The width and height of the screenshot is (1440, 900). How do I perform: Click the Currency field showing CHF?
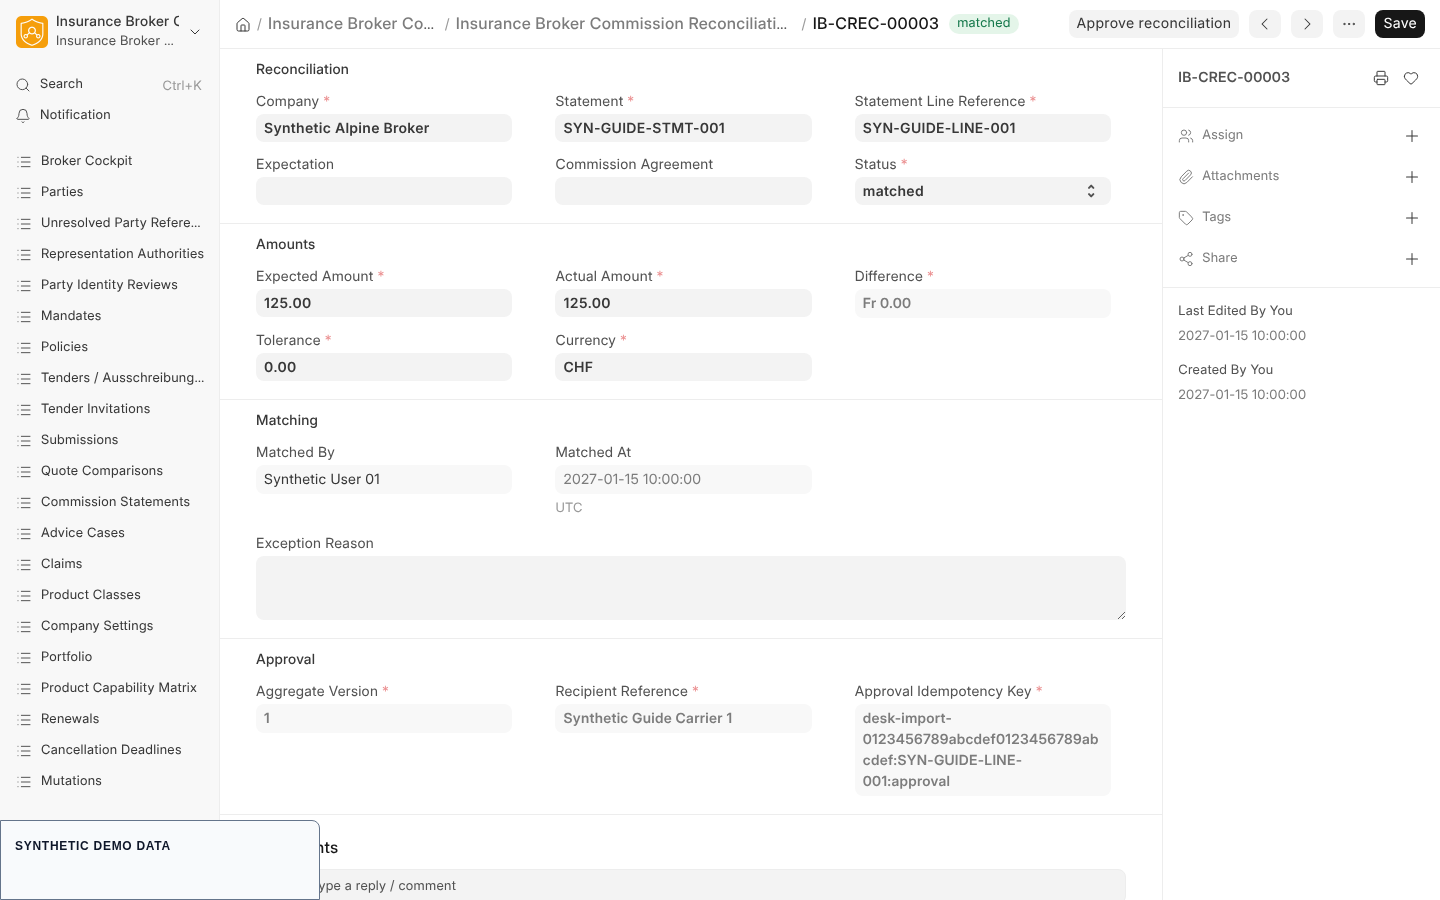683,367
